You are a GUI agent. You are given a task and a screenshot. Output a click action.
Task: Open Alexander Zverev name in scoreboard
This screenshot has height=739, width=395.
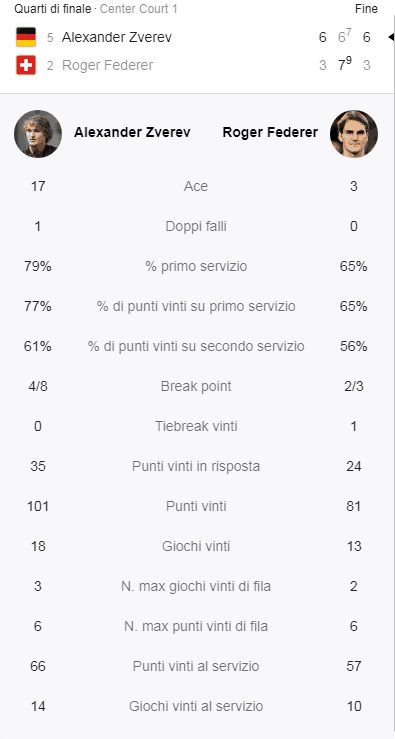point(116,37)
